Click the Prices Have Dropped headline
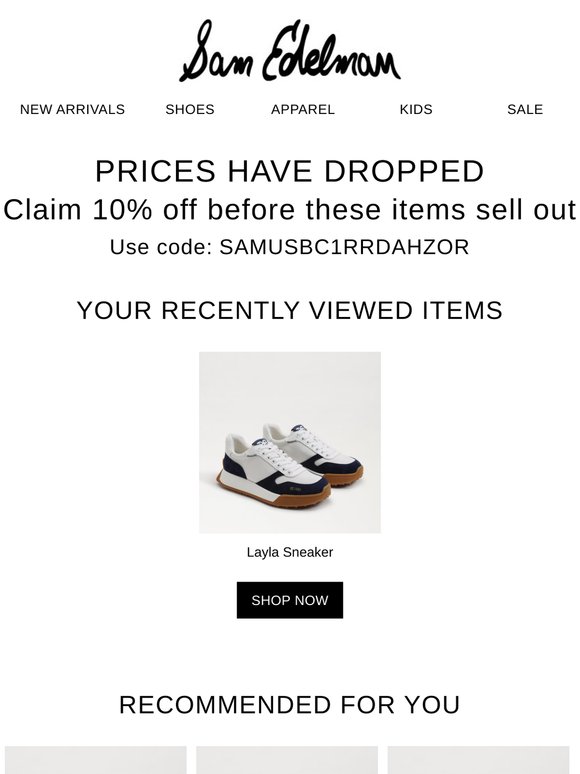Image resolution: width=580 pixels, height=774 pixels. point(289,171)
